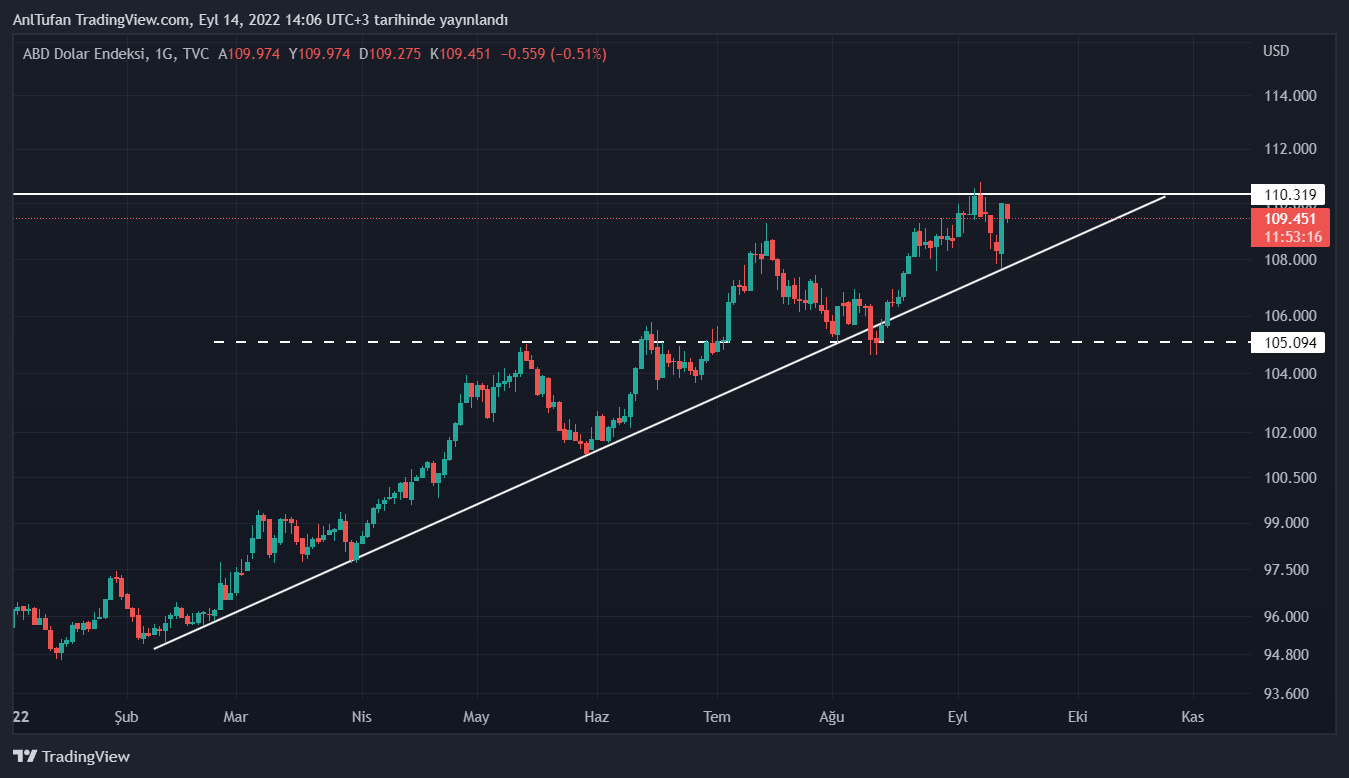Select the USD currency label on price axis

[1276, 51]
